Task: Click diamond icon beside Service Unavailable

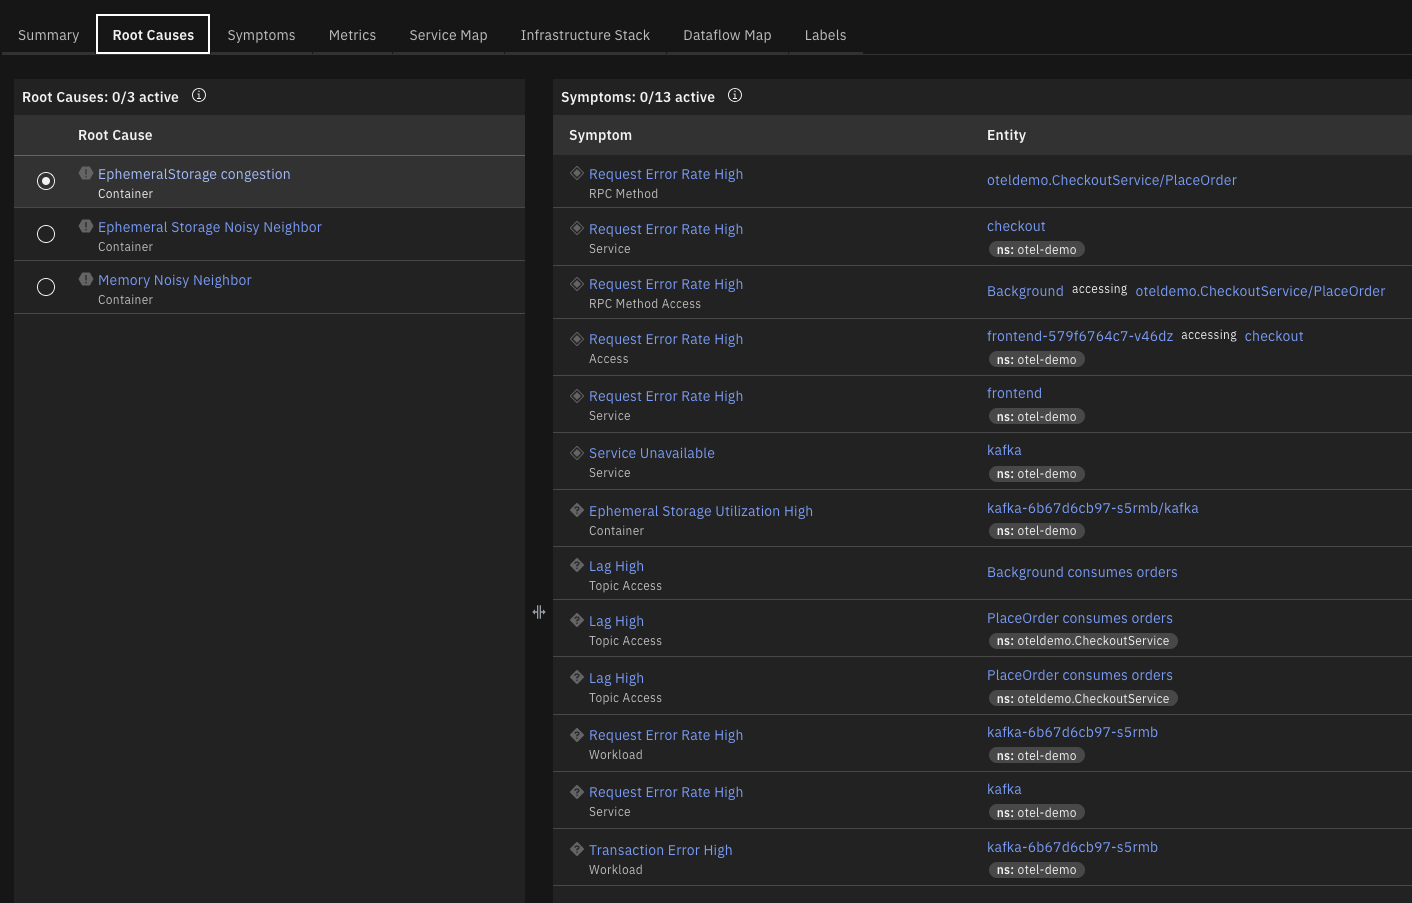Action: (577, 452)
